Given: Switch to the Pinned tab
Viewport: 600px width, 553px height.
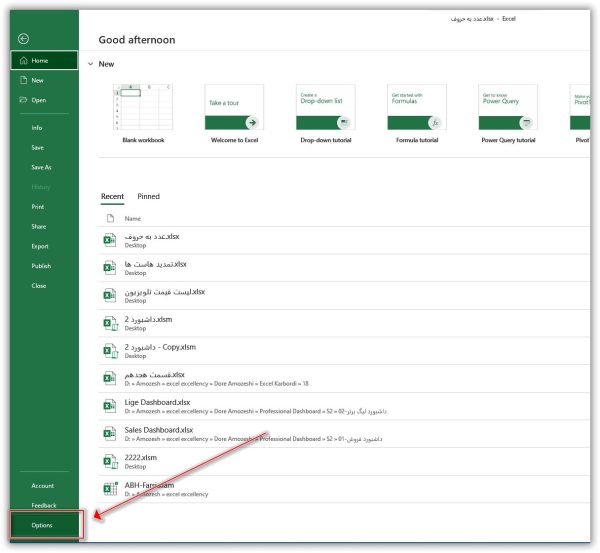Looking at the screenshot, I should tap(148, 197).
